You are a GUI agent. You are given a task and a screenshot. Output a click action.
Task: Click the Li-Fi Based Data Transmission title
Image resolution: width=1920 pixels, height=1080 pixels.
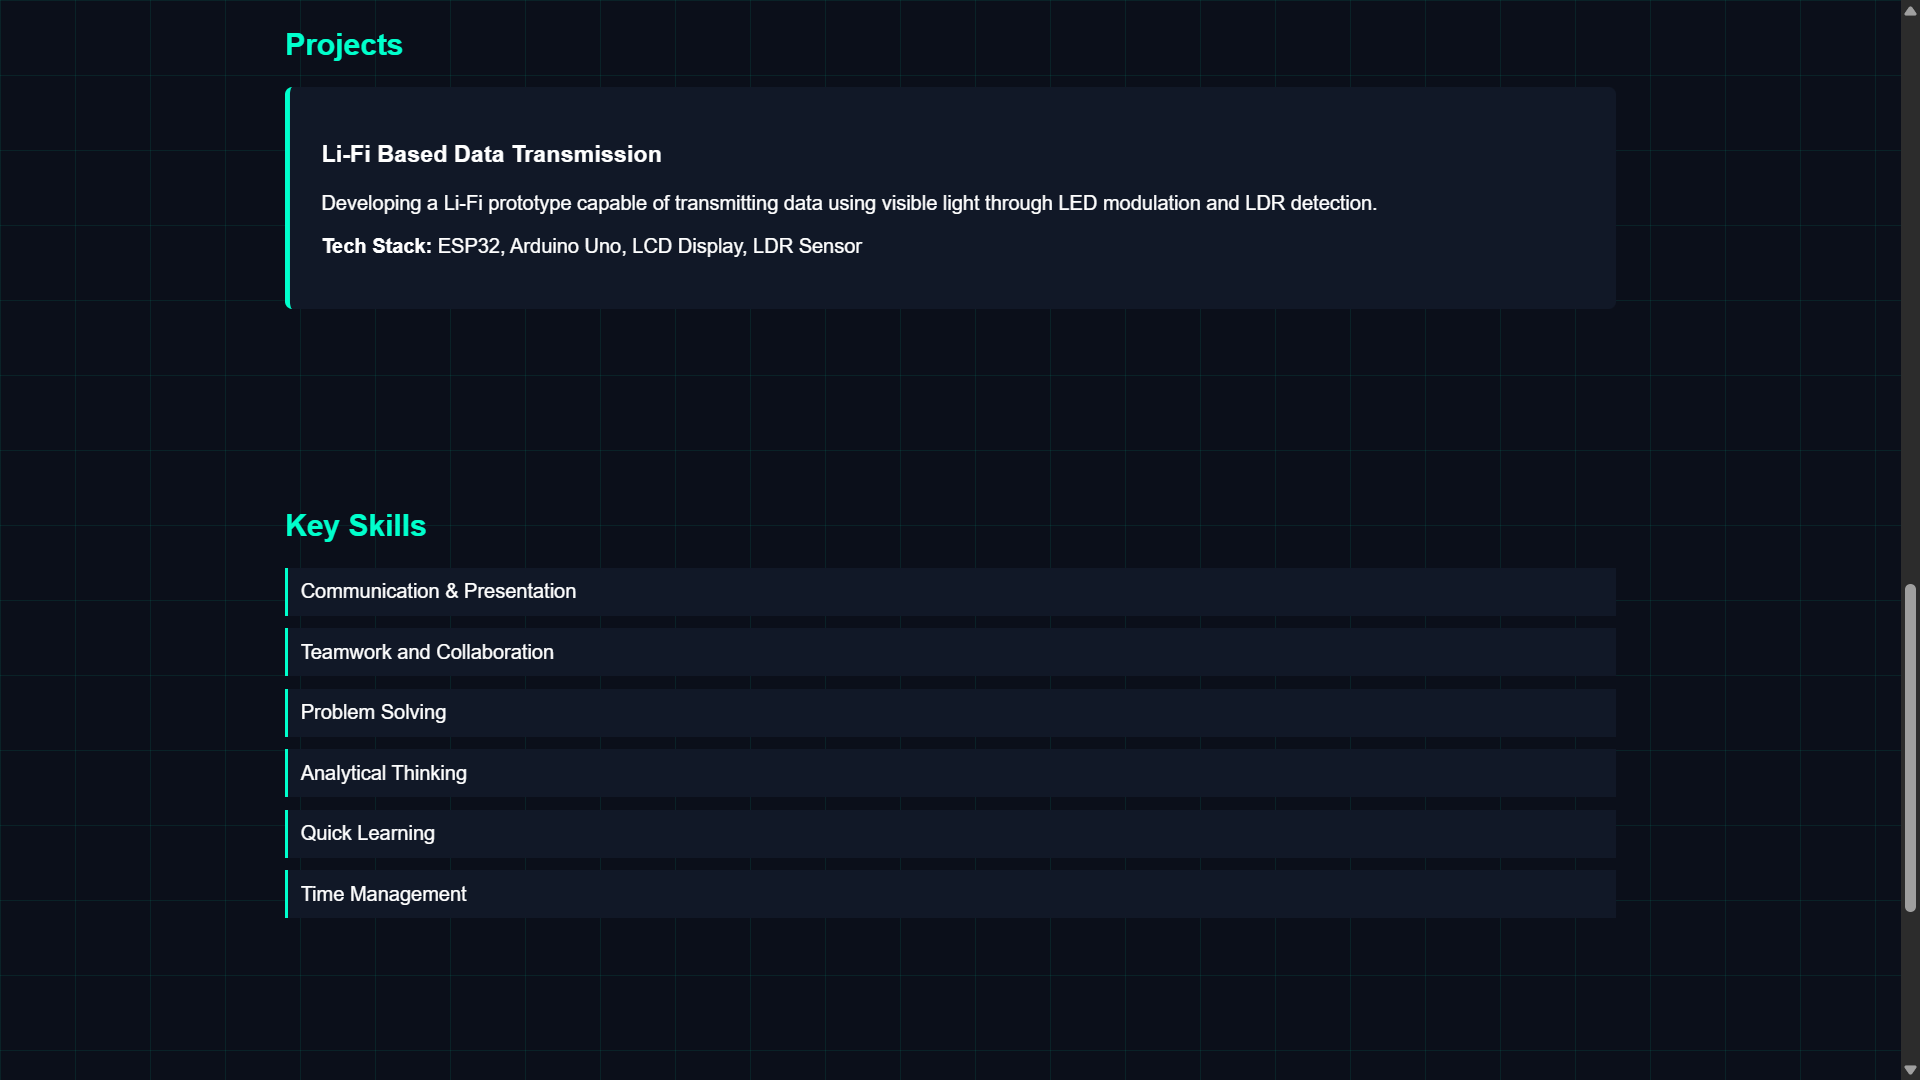coord(491,154)
